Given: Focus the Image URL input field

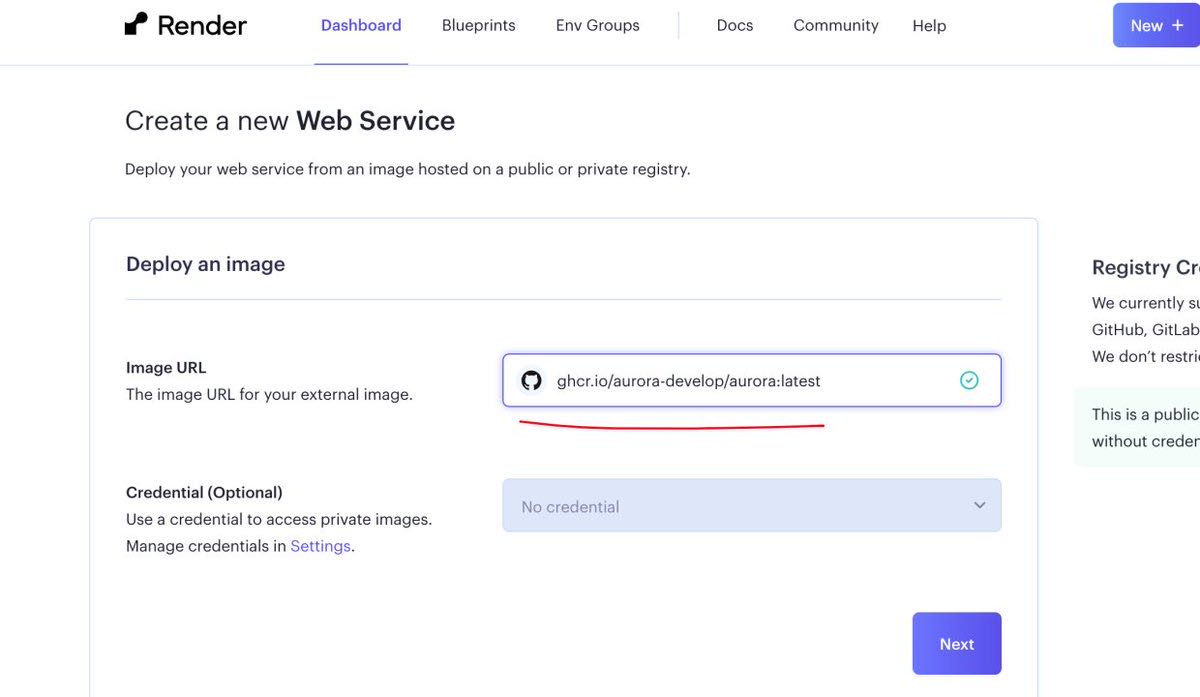Looking at the screenshot, I should click(x=740, y=381).
